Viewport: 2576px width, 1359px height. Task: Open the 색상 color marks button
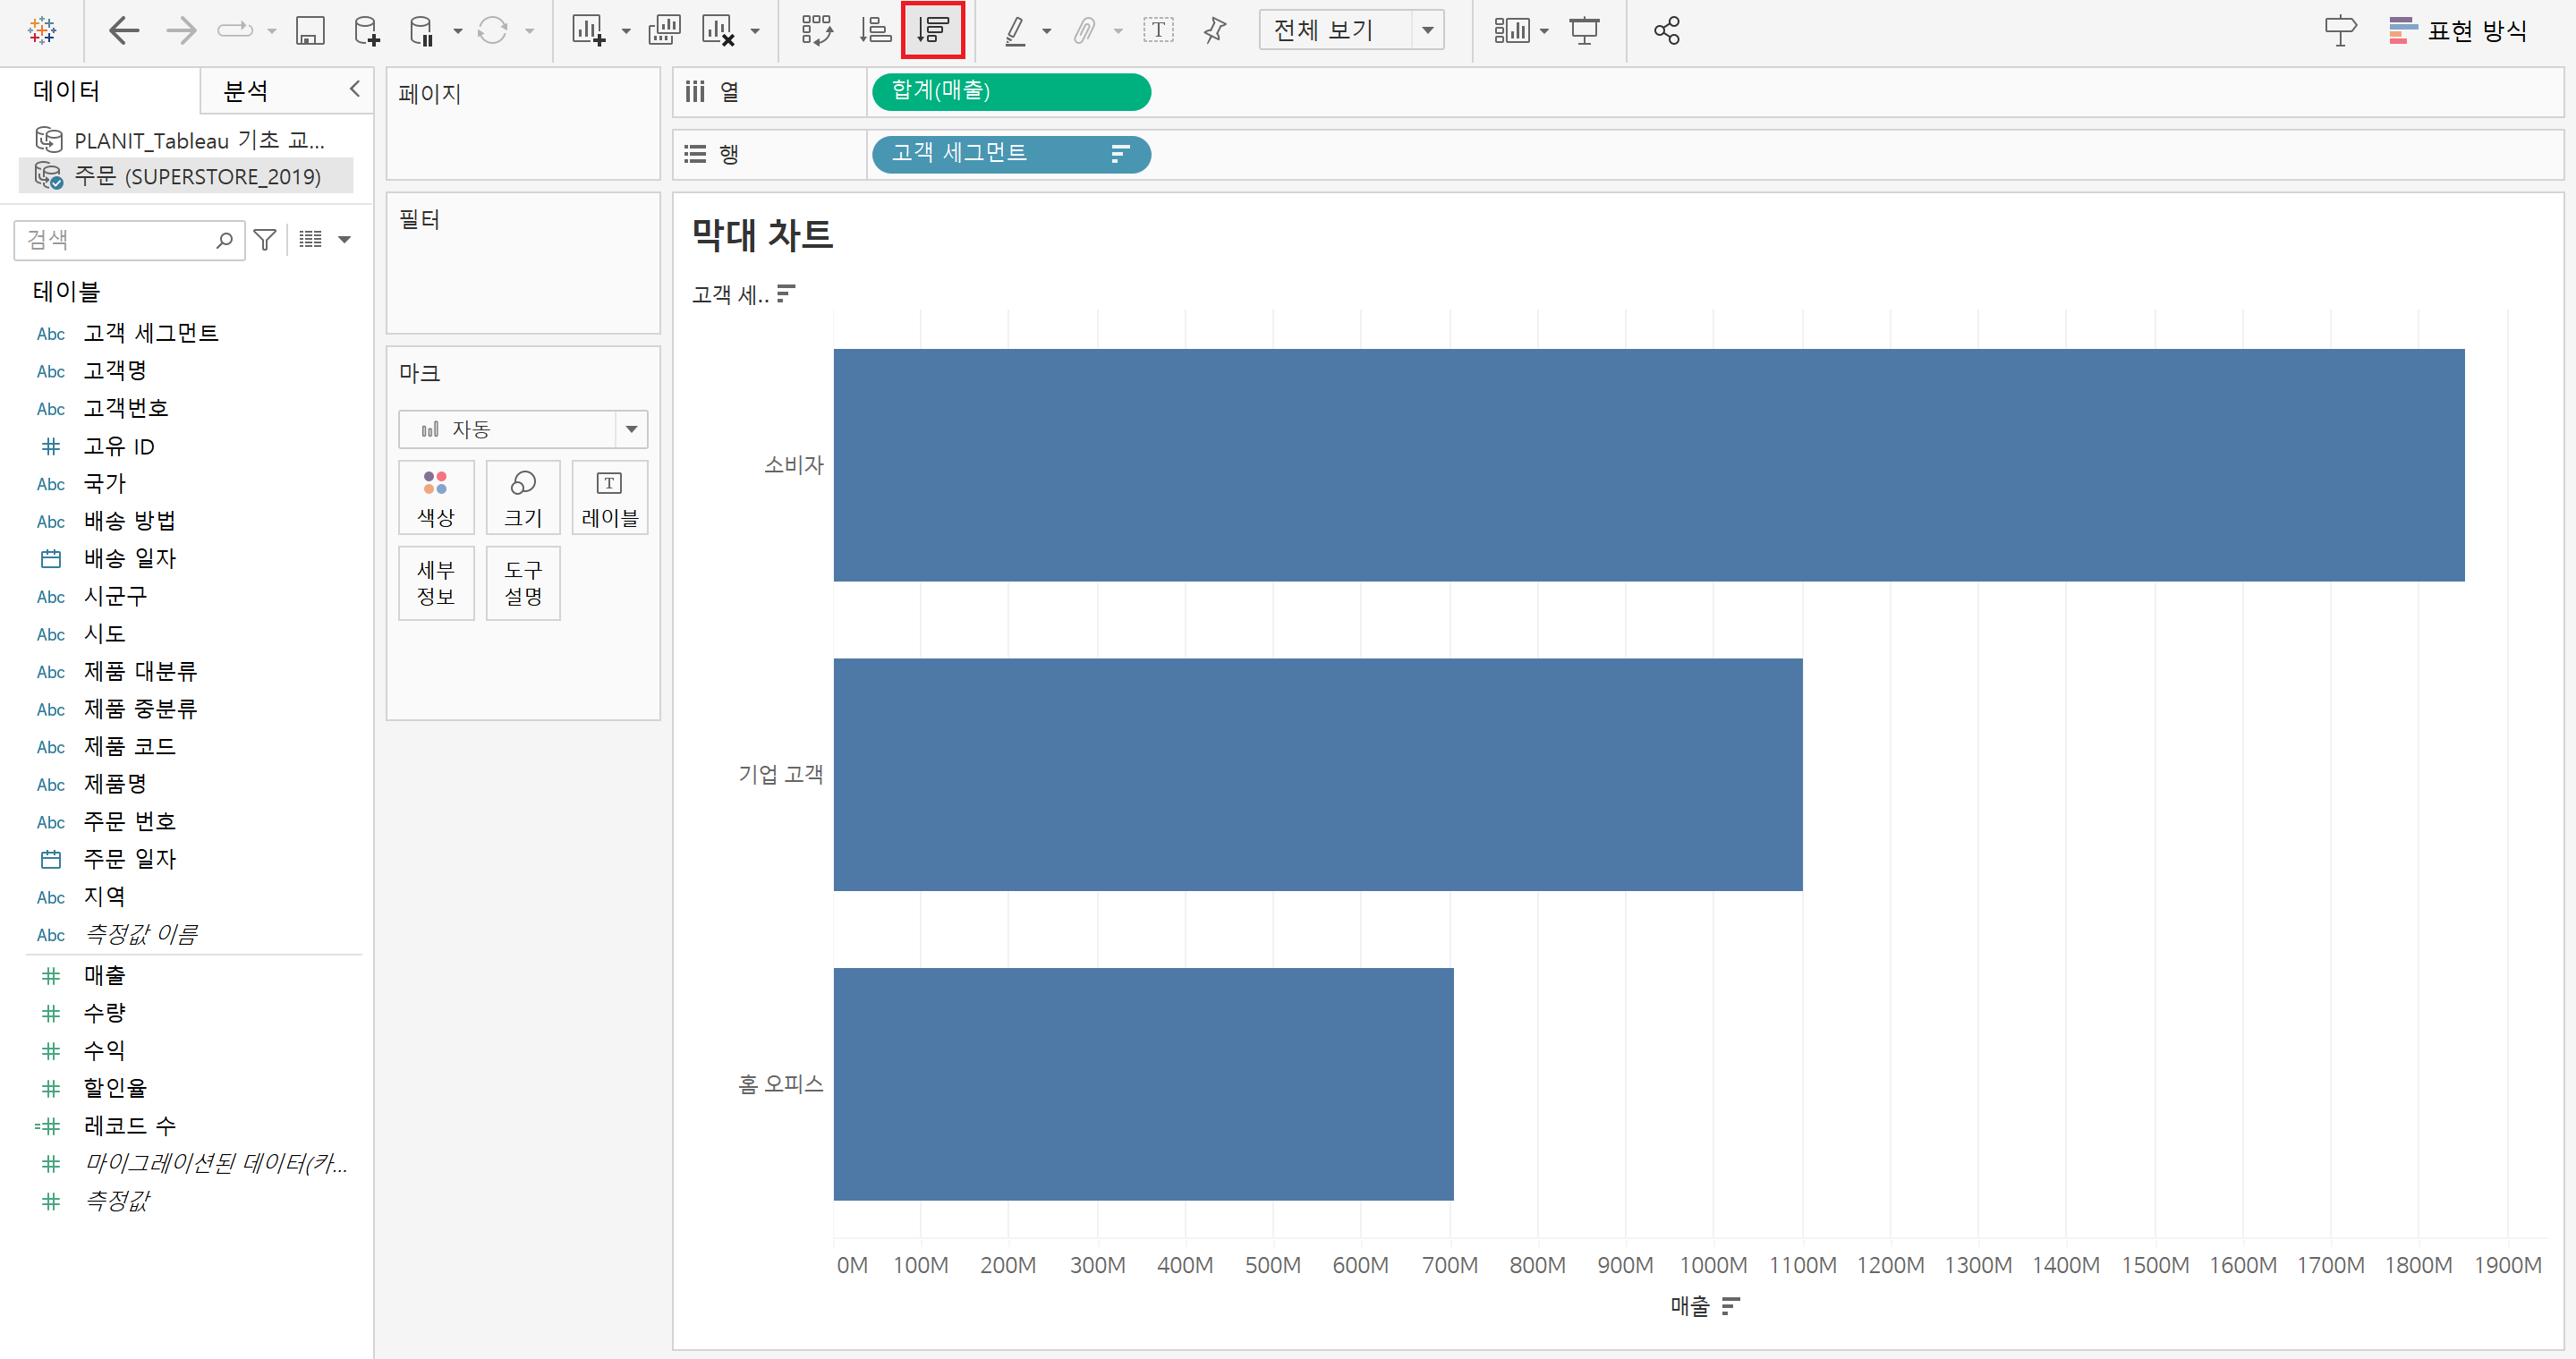(435, 498)
